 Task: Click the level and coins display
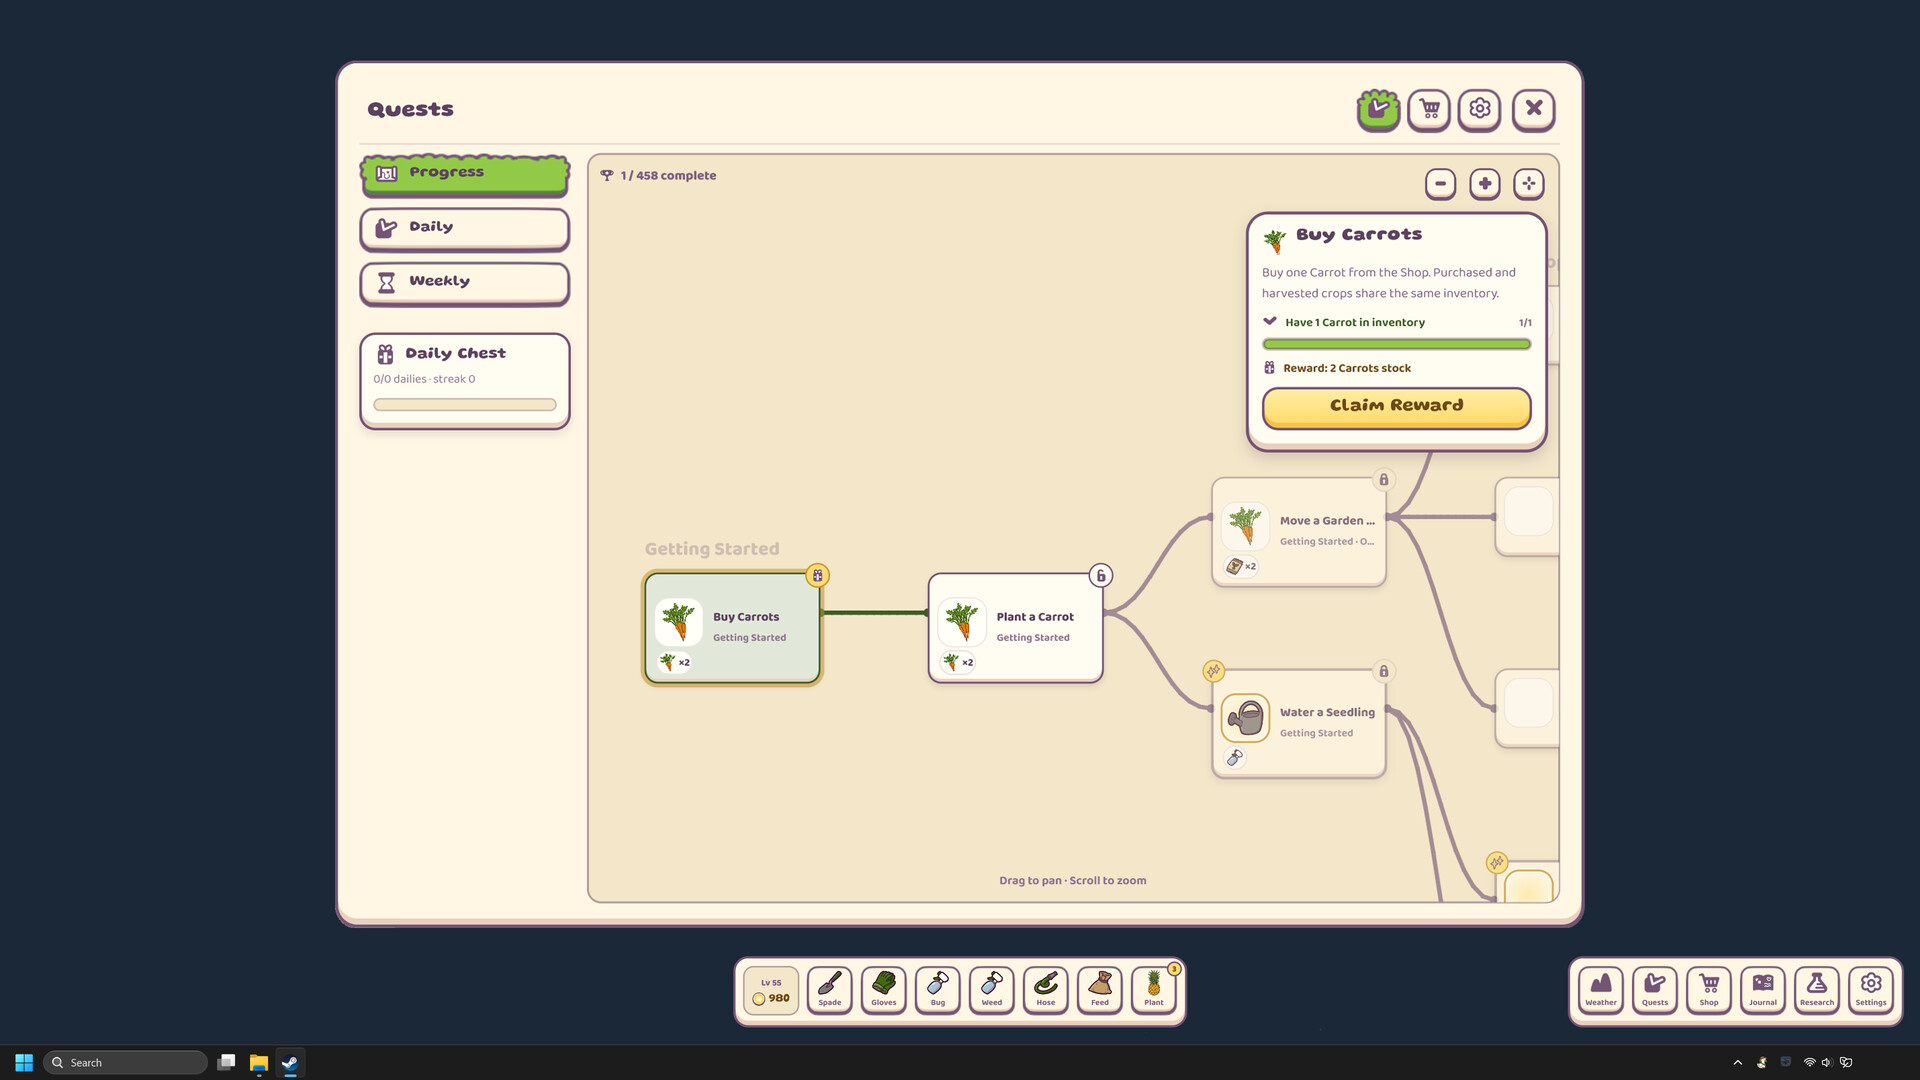771,990
